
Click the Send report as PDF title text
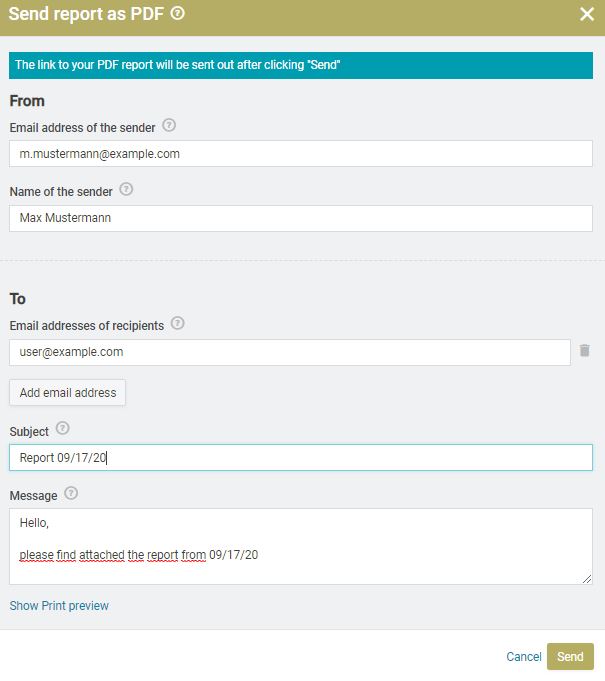[86, 14]
